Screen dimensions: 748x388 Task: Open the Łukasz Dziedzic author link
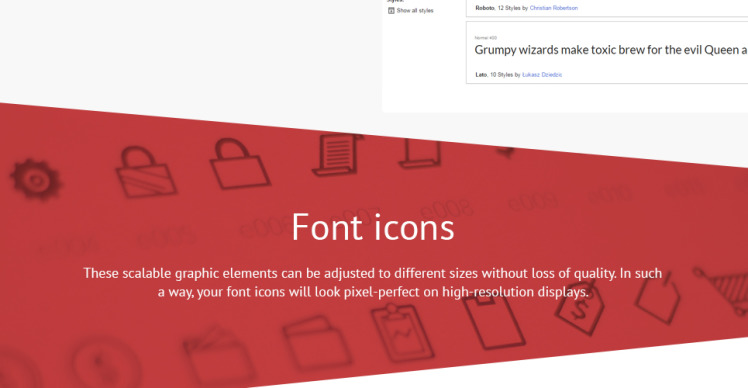[x=542, y=74]
